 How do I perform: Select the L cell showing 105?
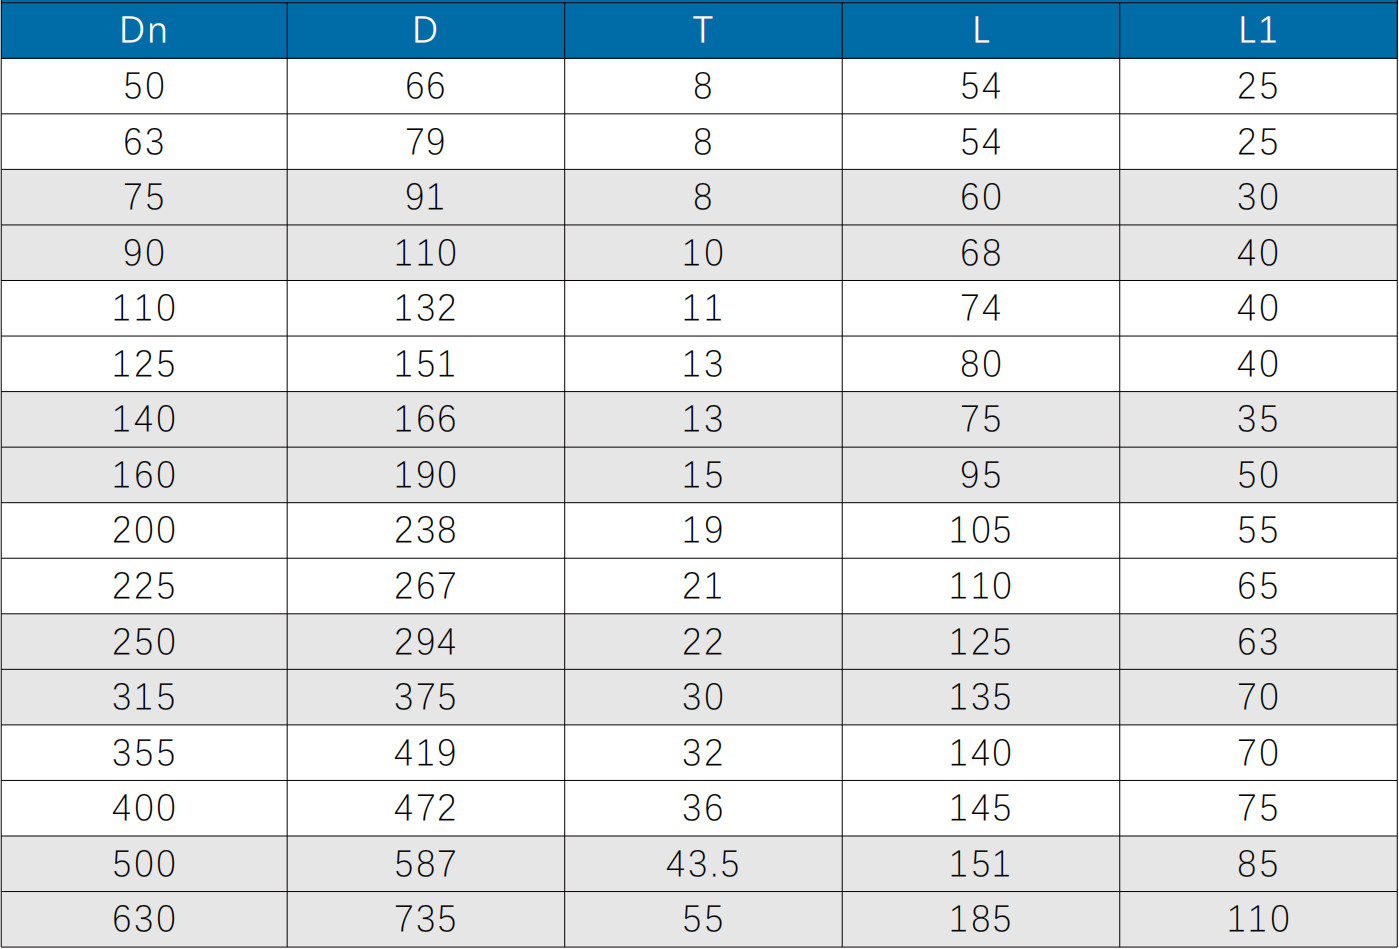980,530
